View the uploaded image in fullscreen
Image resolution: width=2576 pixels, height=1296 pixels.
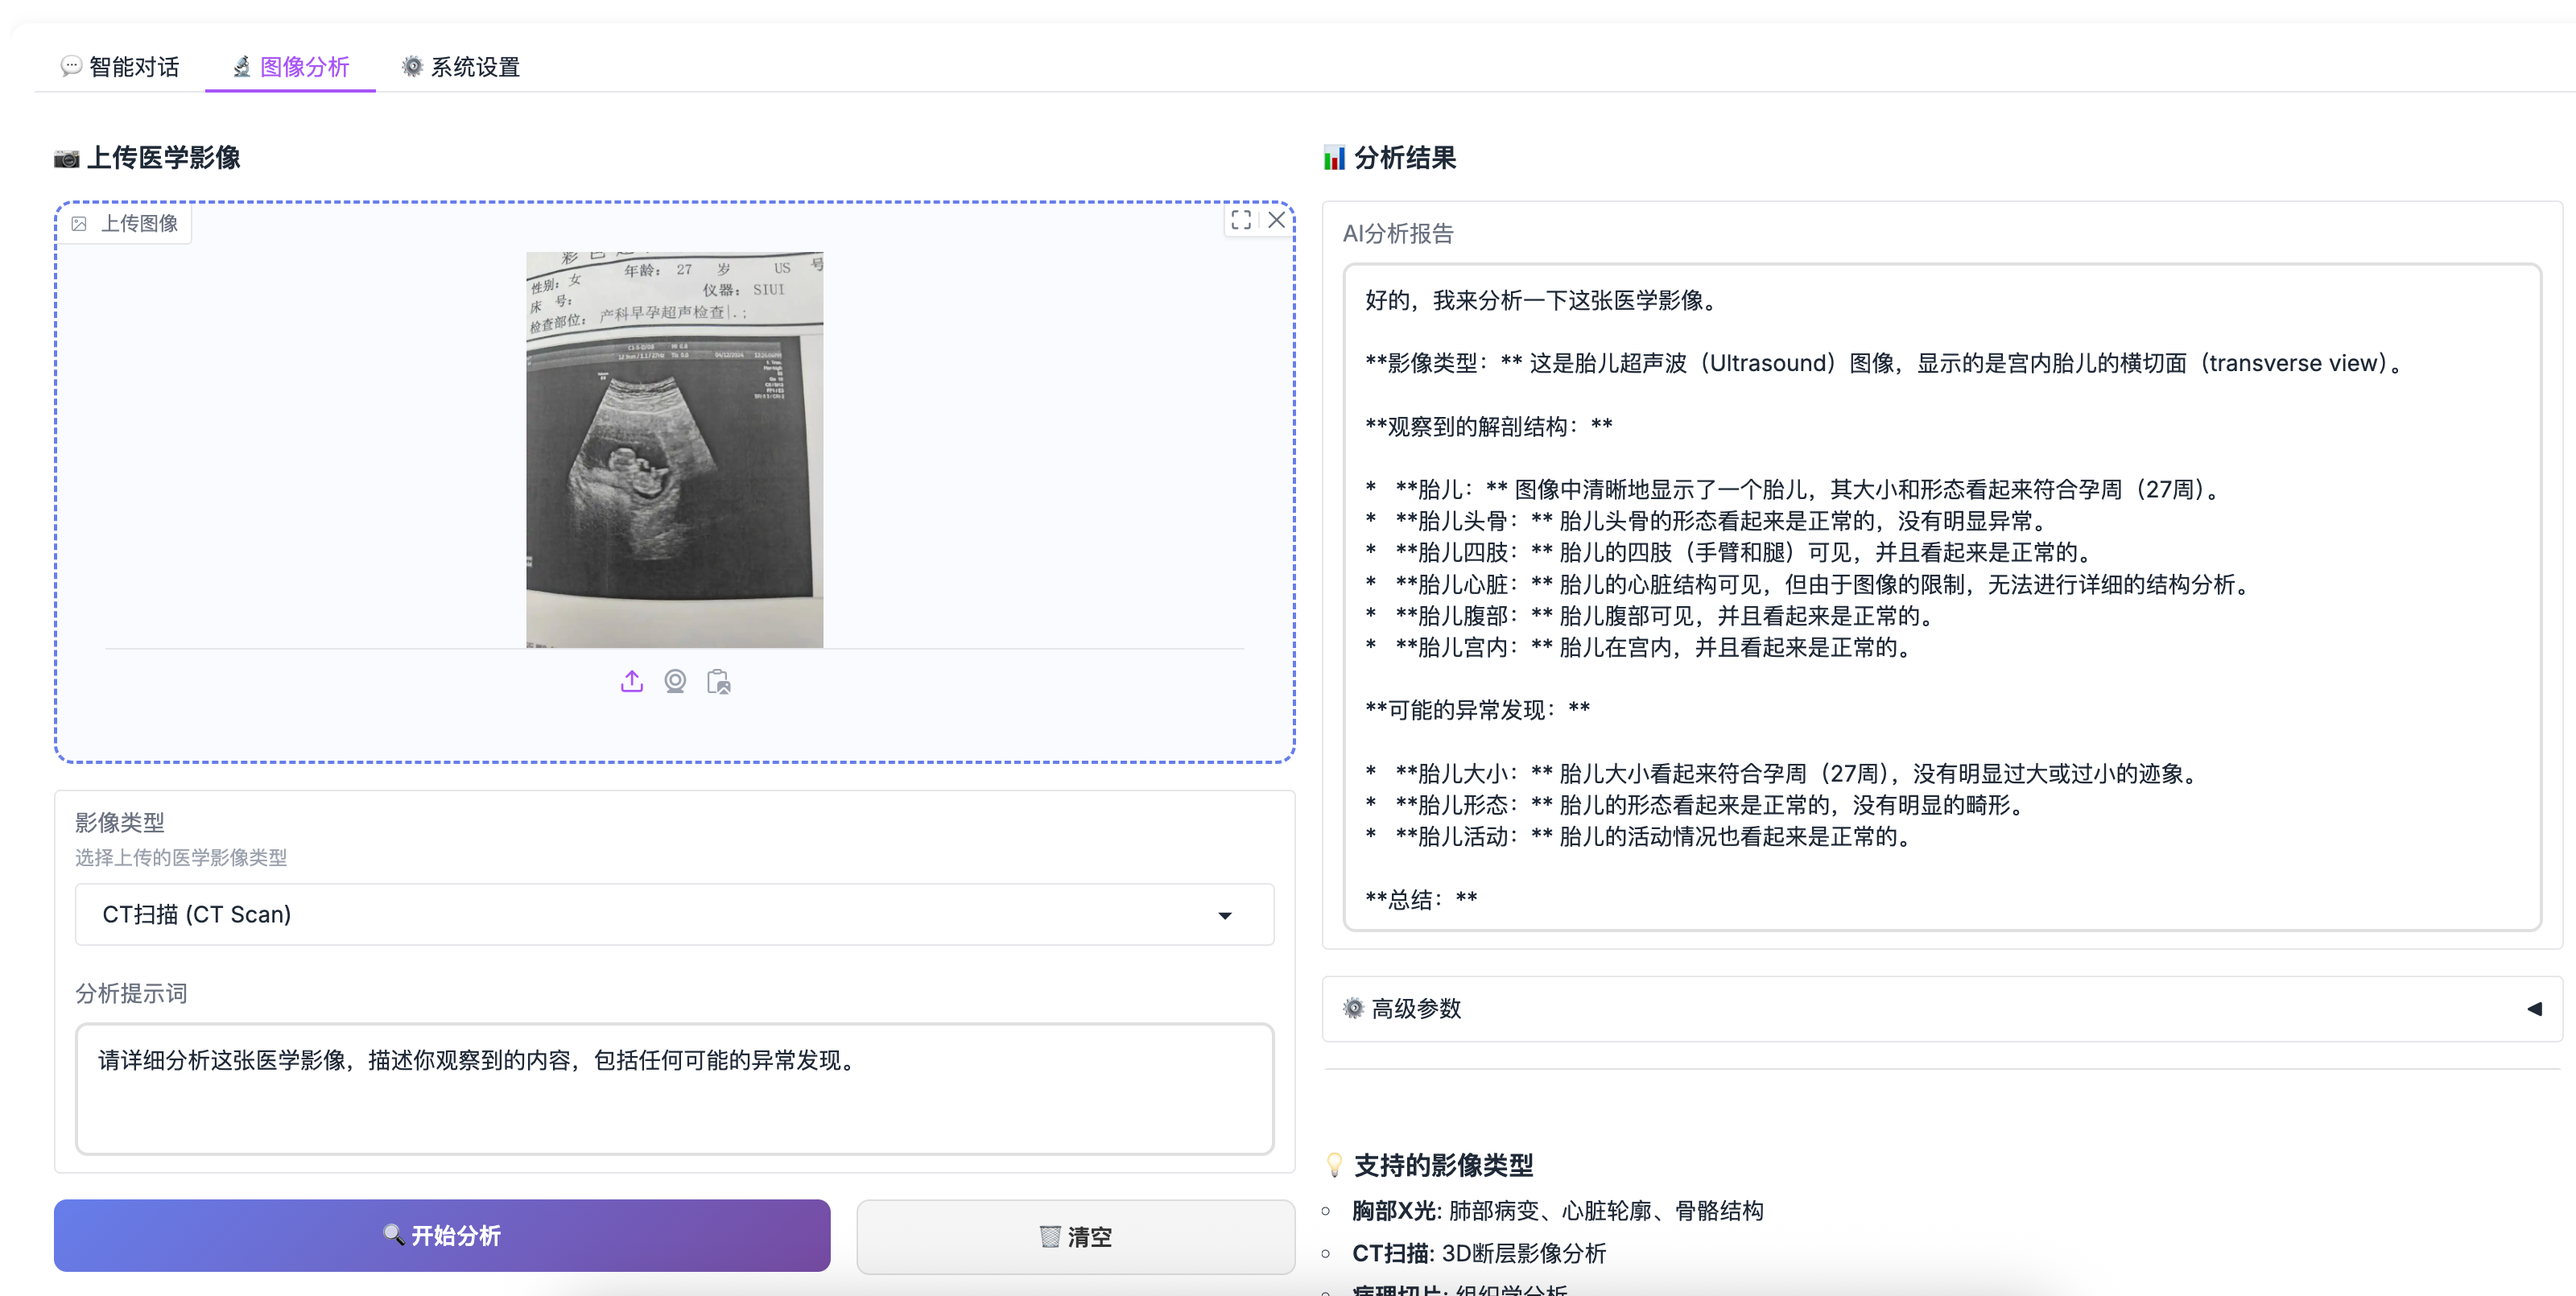click(1241, 220)
